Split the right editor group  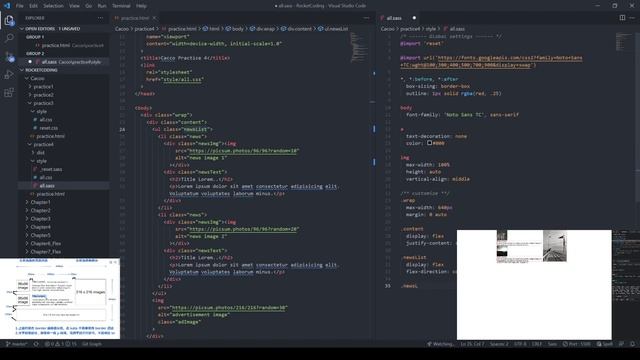tap(622, 18)
